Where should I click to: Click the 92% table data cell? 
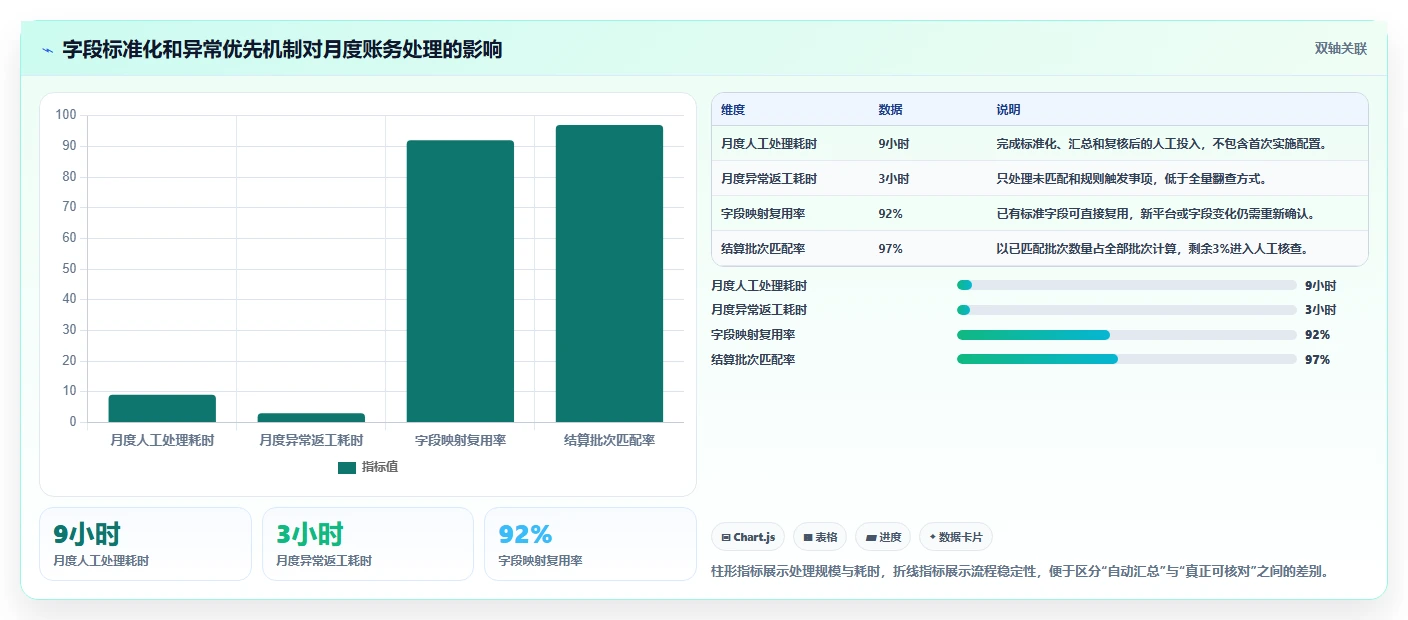coord(891,214)
